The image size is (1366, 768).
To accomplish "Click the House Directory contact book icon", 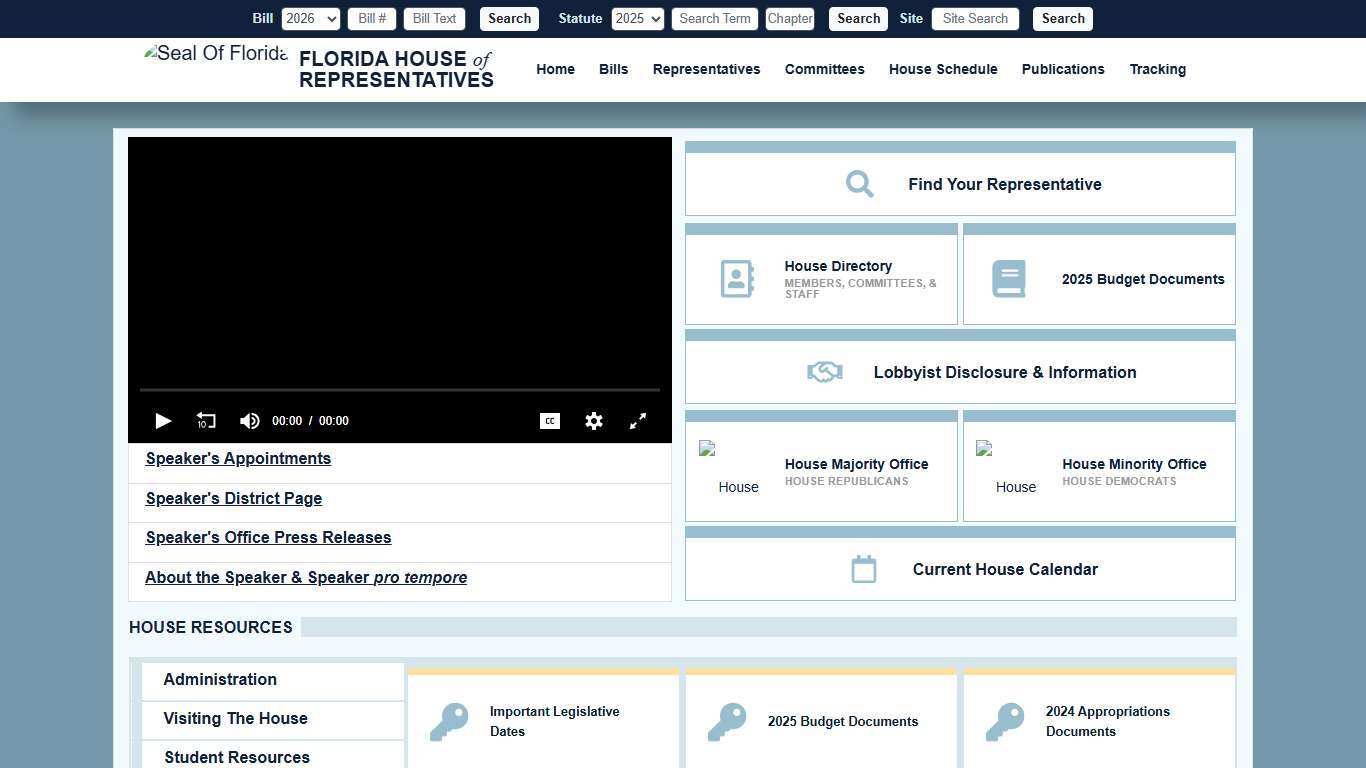I will [x=737, y=279].
